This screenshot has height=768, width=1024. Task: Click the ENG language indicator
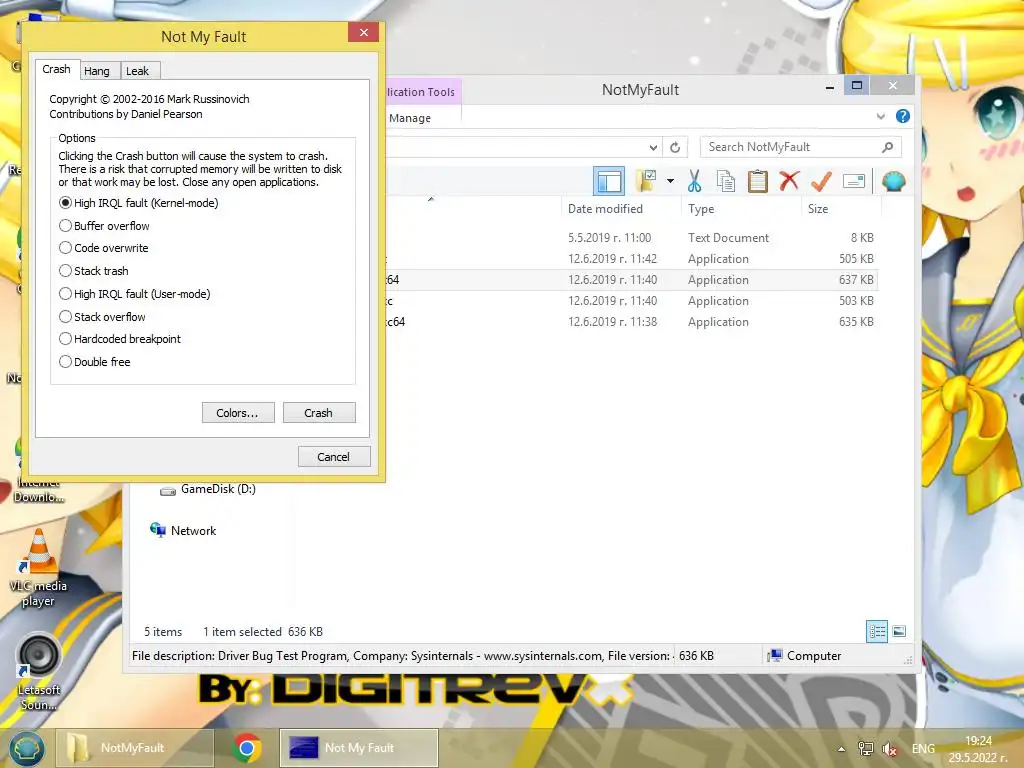click(x=923, y=749)
